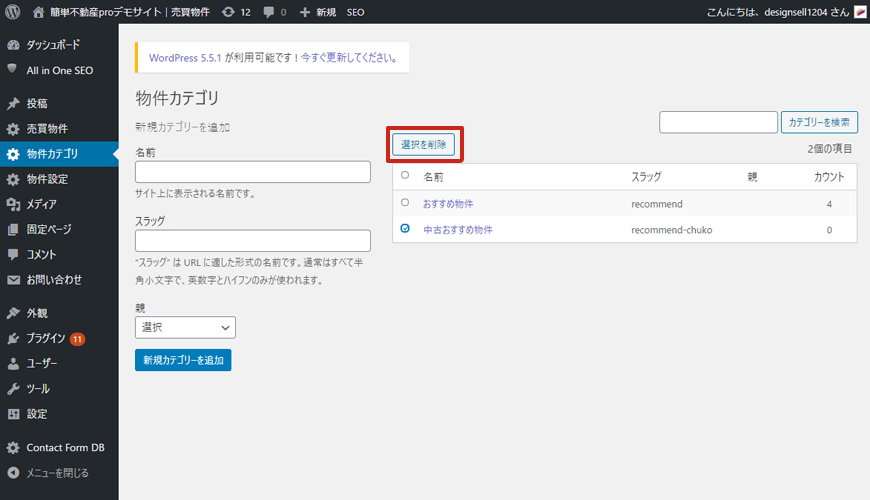The width and height of the screenshot is (870, 500).
Task: Collapse the menu with メニューを閉じる icon
Action: [x=13, y=473]
